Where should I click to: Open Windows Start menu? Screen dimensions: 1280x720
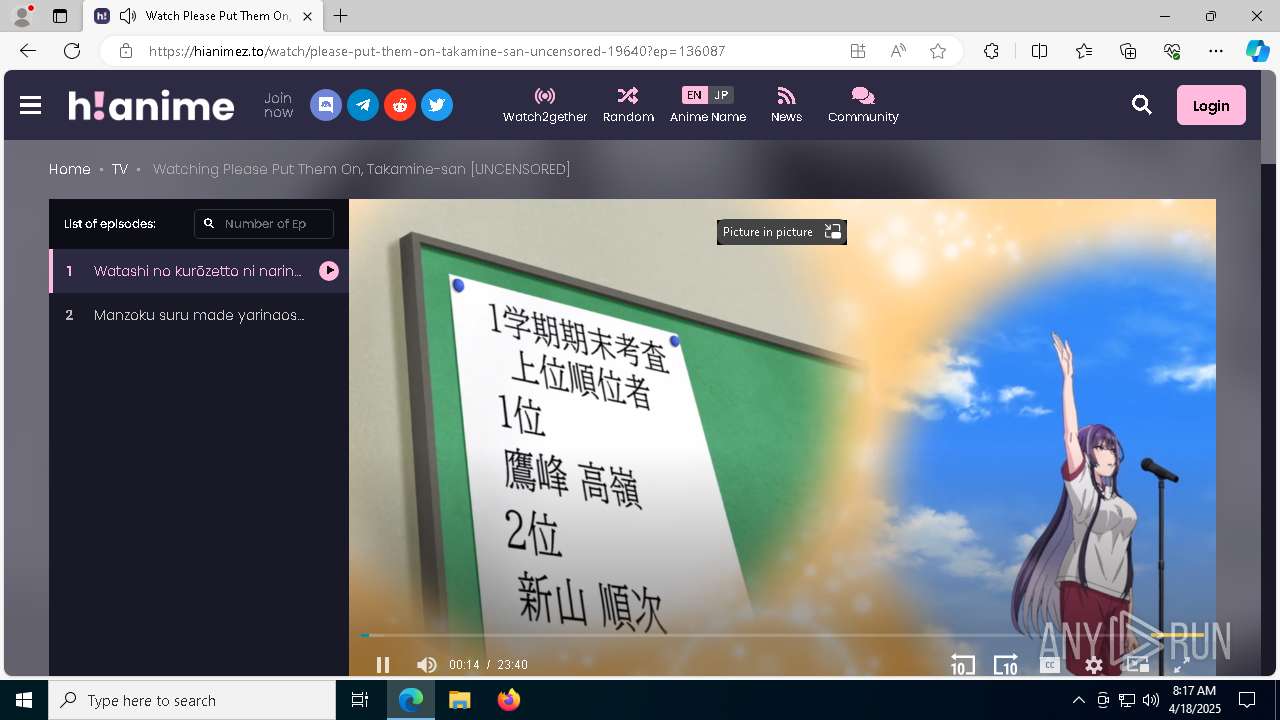[24, 700]
